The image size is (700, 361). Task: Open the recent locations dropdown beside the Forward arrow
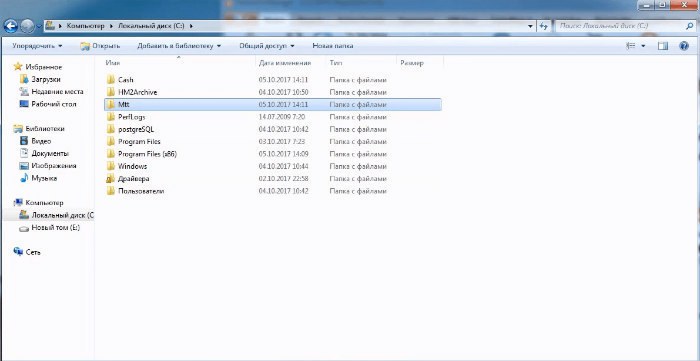[x=39, y=26]
